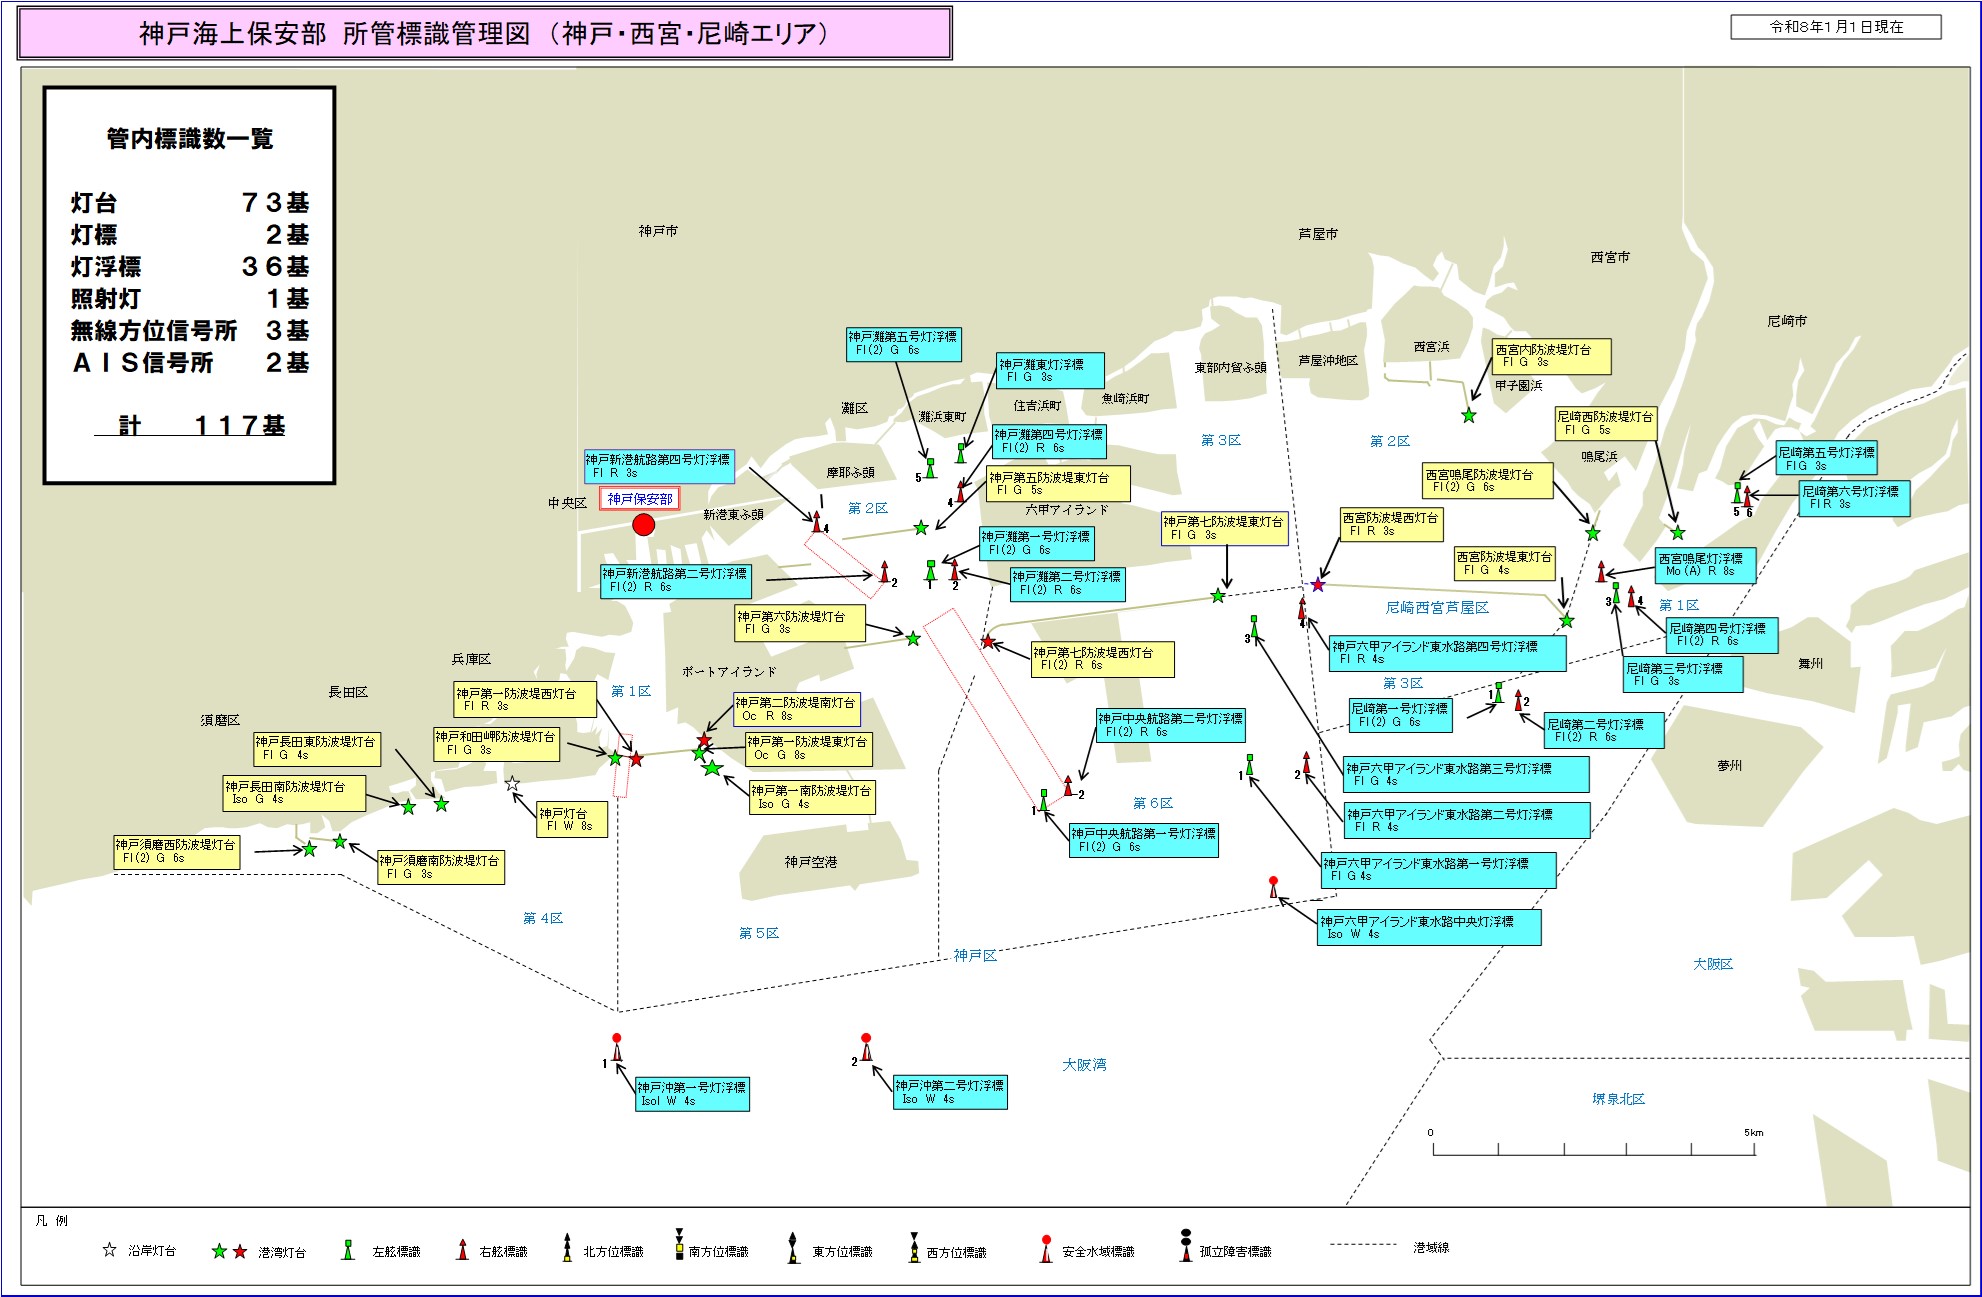Click the port-hand mark icon in the legend
This screenshot has width=1982, height=1297.
pos(348,1250)
